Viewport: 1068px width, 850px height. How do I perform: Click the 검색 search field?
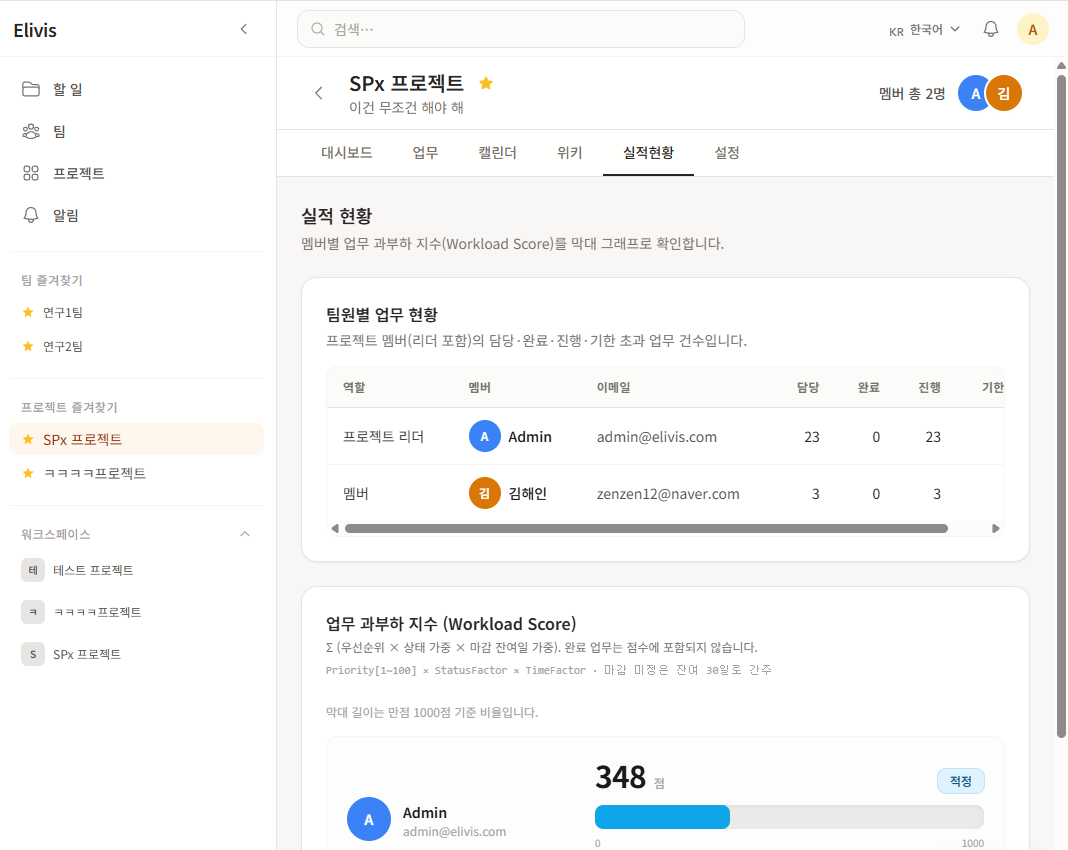point(520,29)
